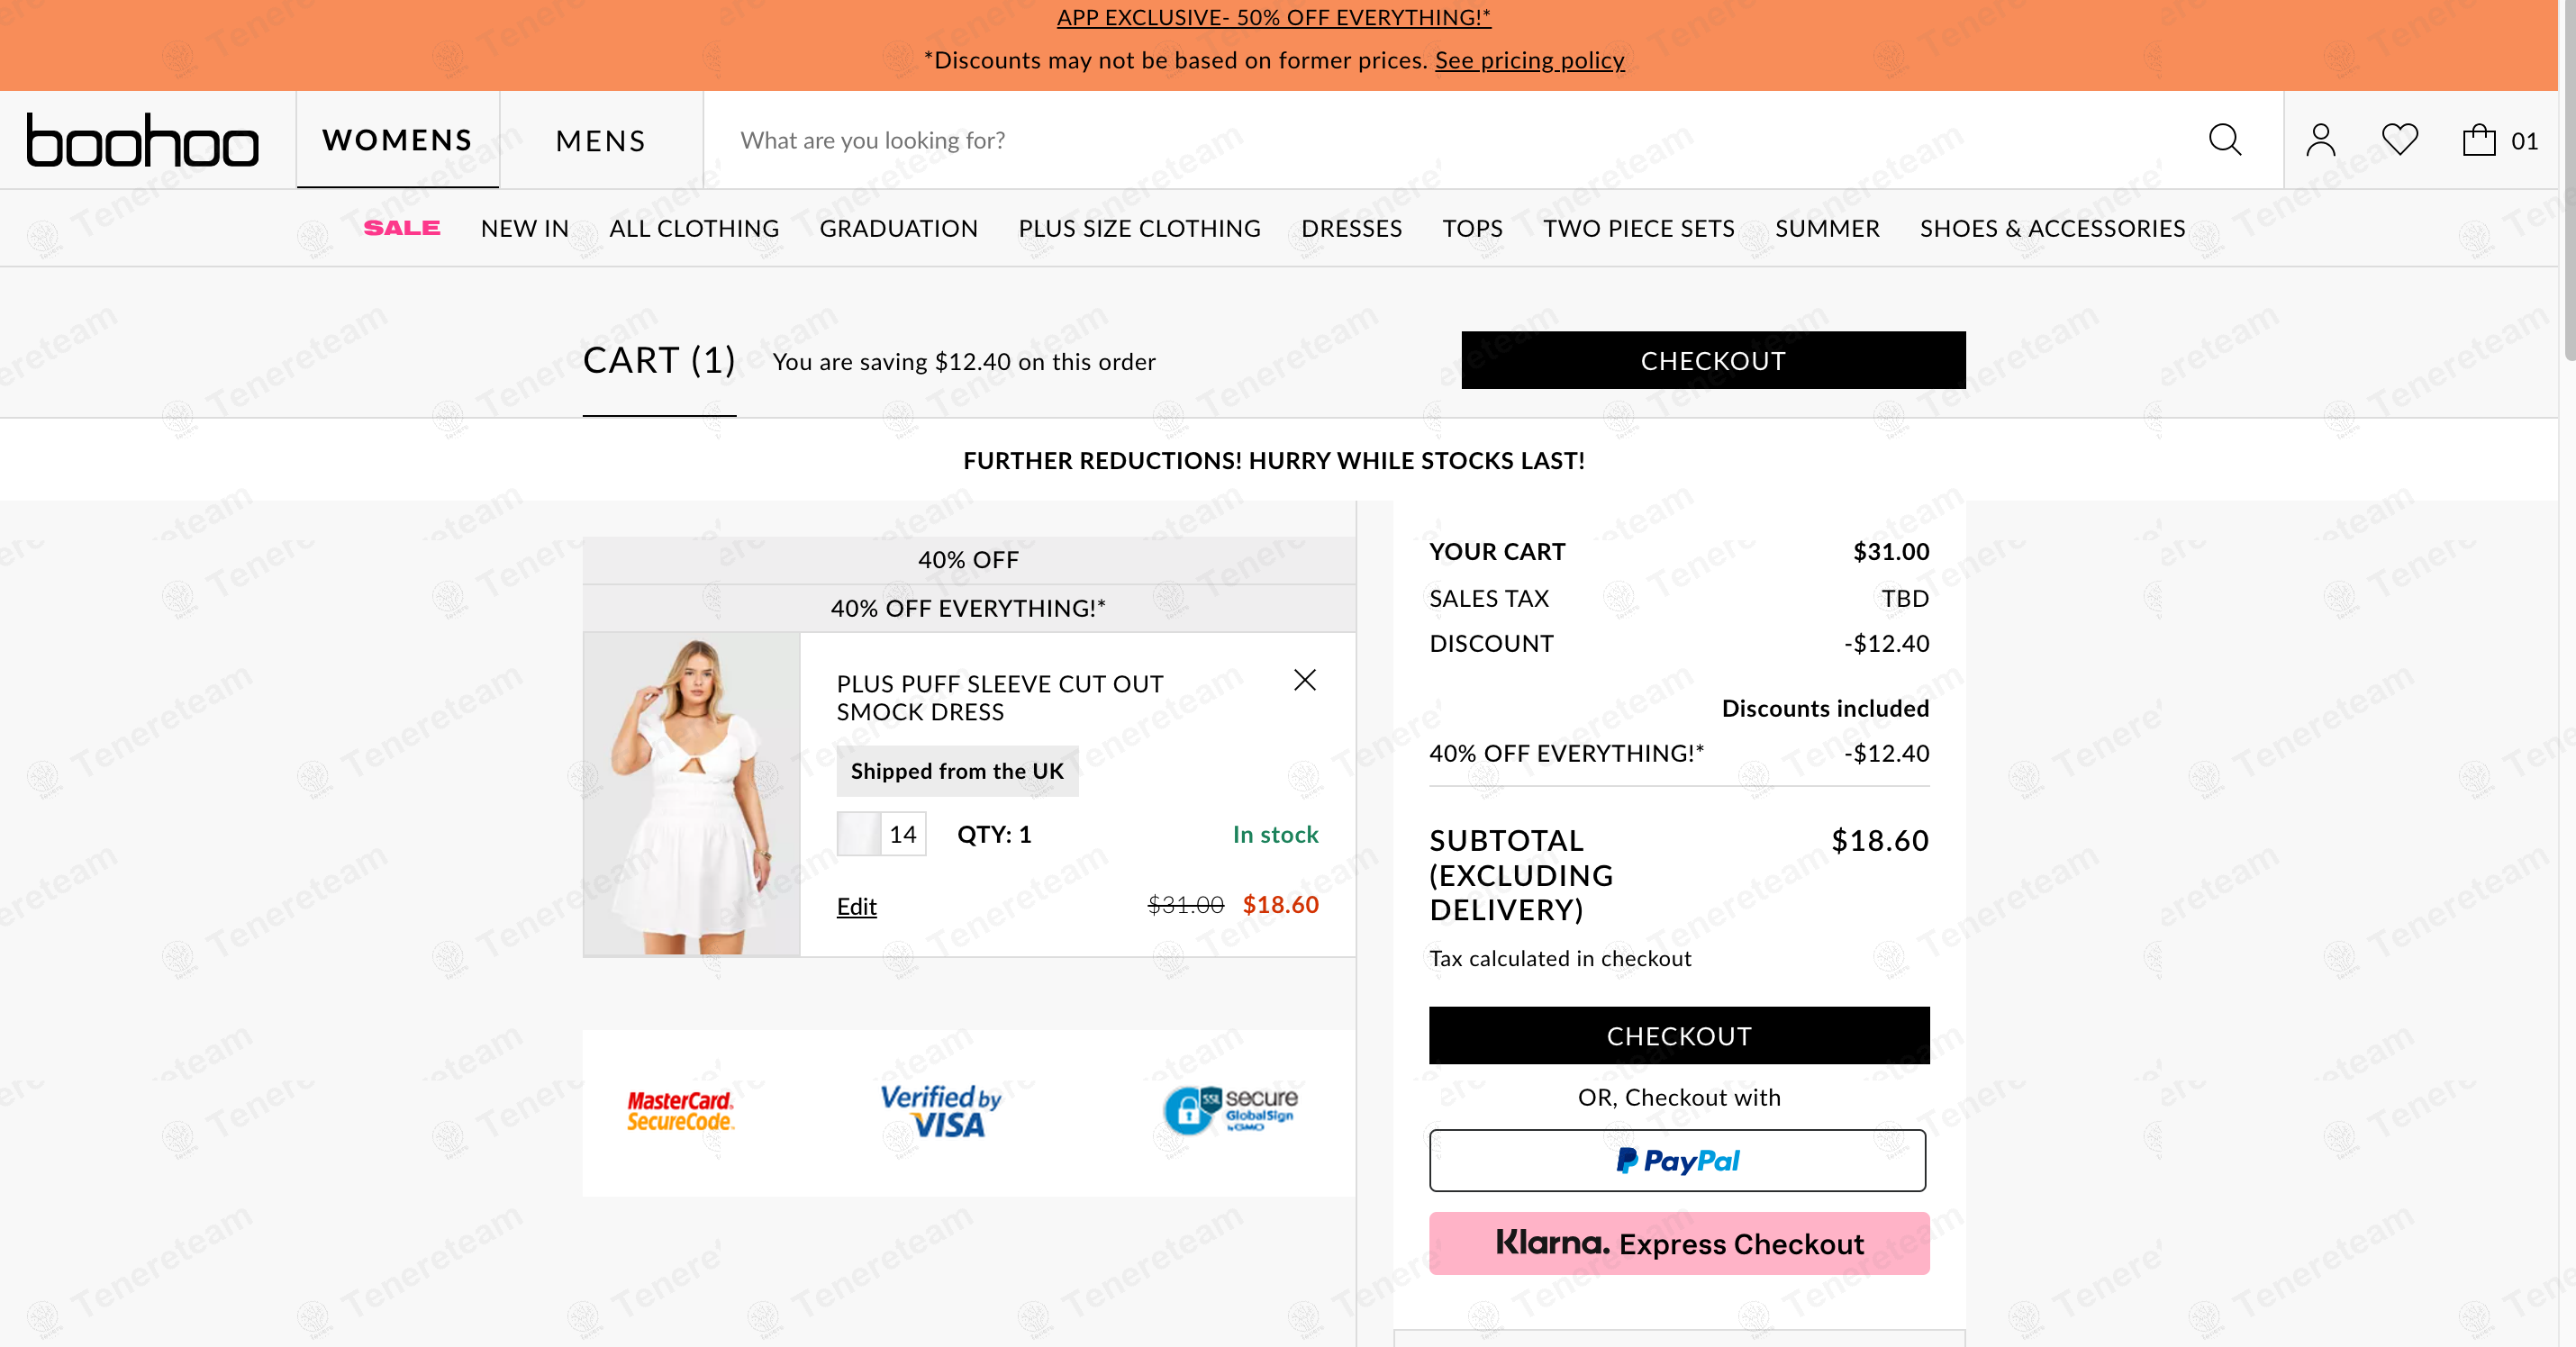Open the account profile icon
2576x1347 pixels.
[x=2320, y=140]
